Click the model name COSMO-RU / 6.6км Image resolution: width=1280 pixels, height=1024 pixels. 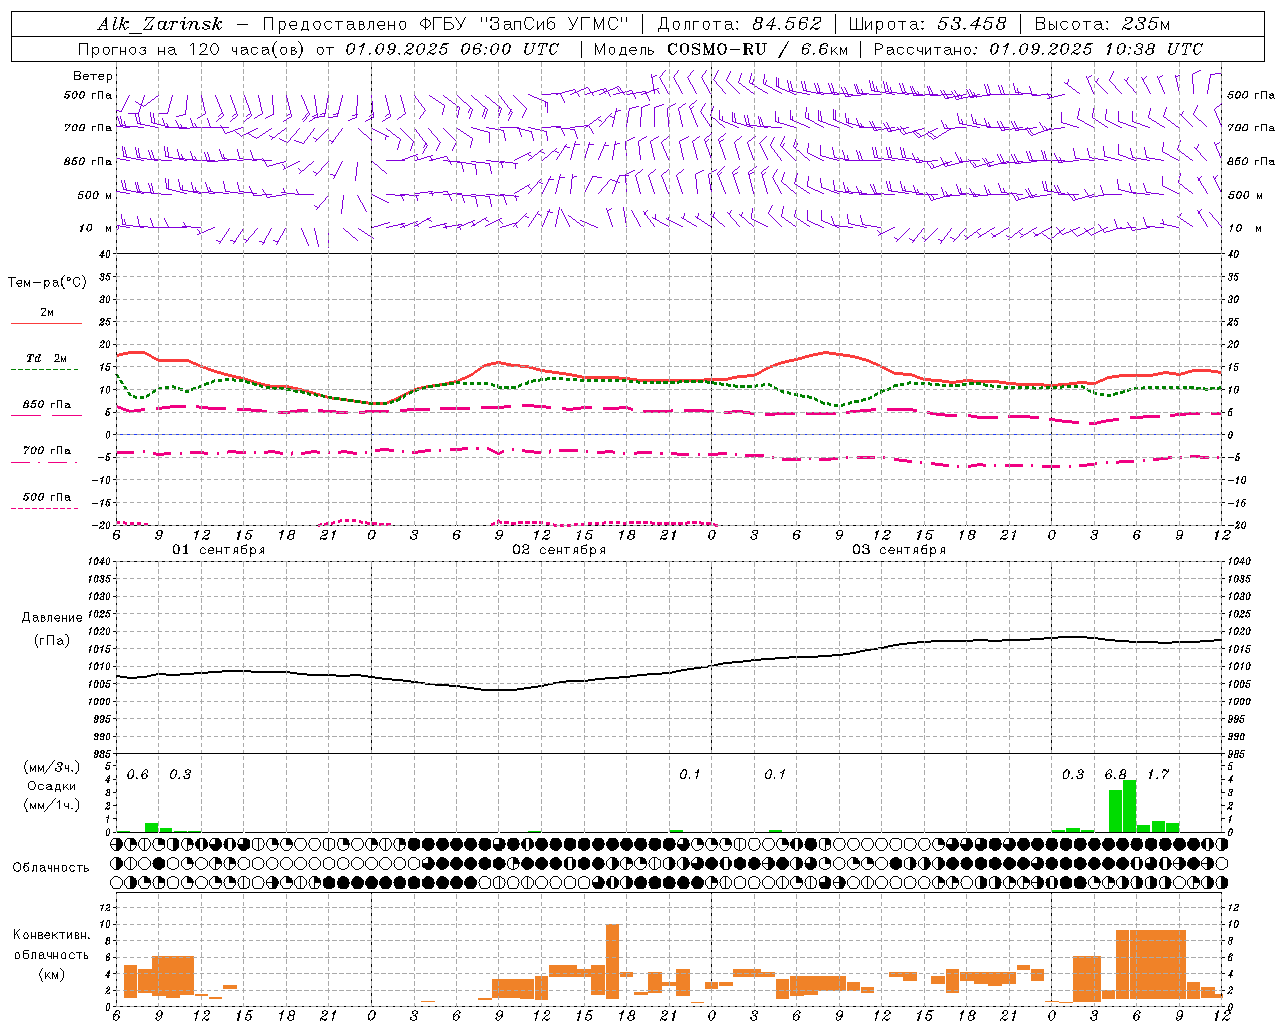(757, 49)
